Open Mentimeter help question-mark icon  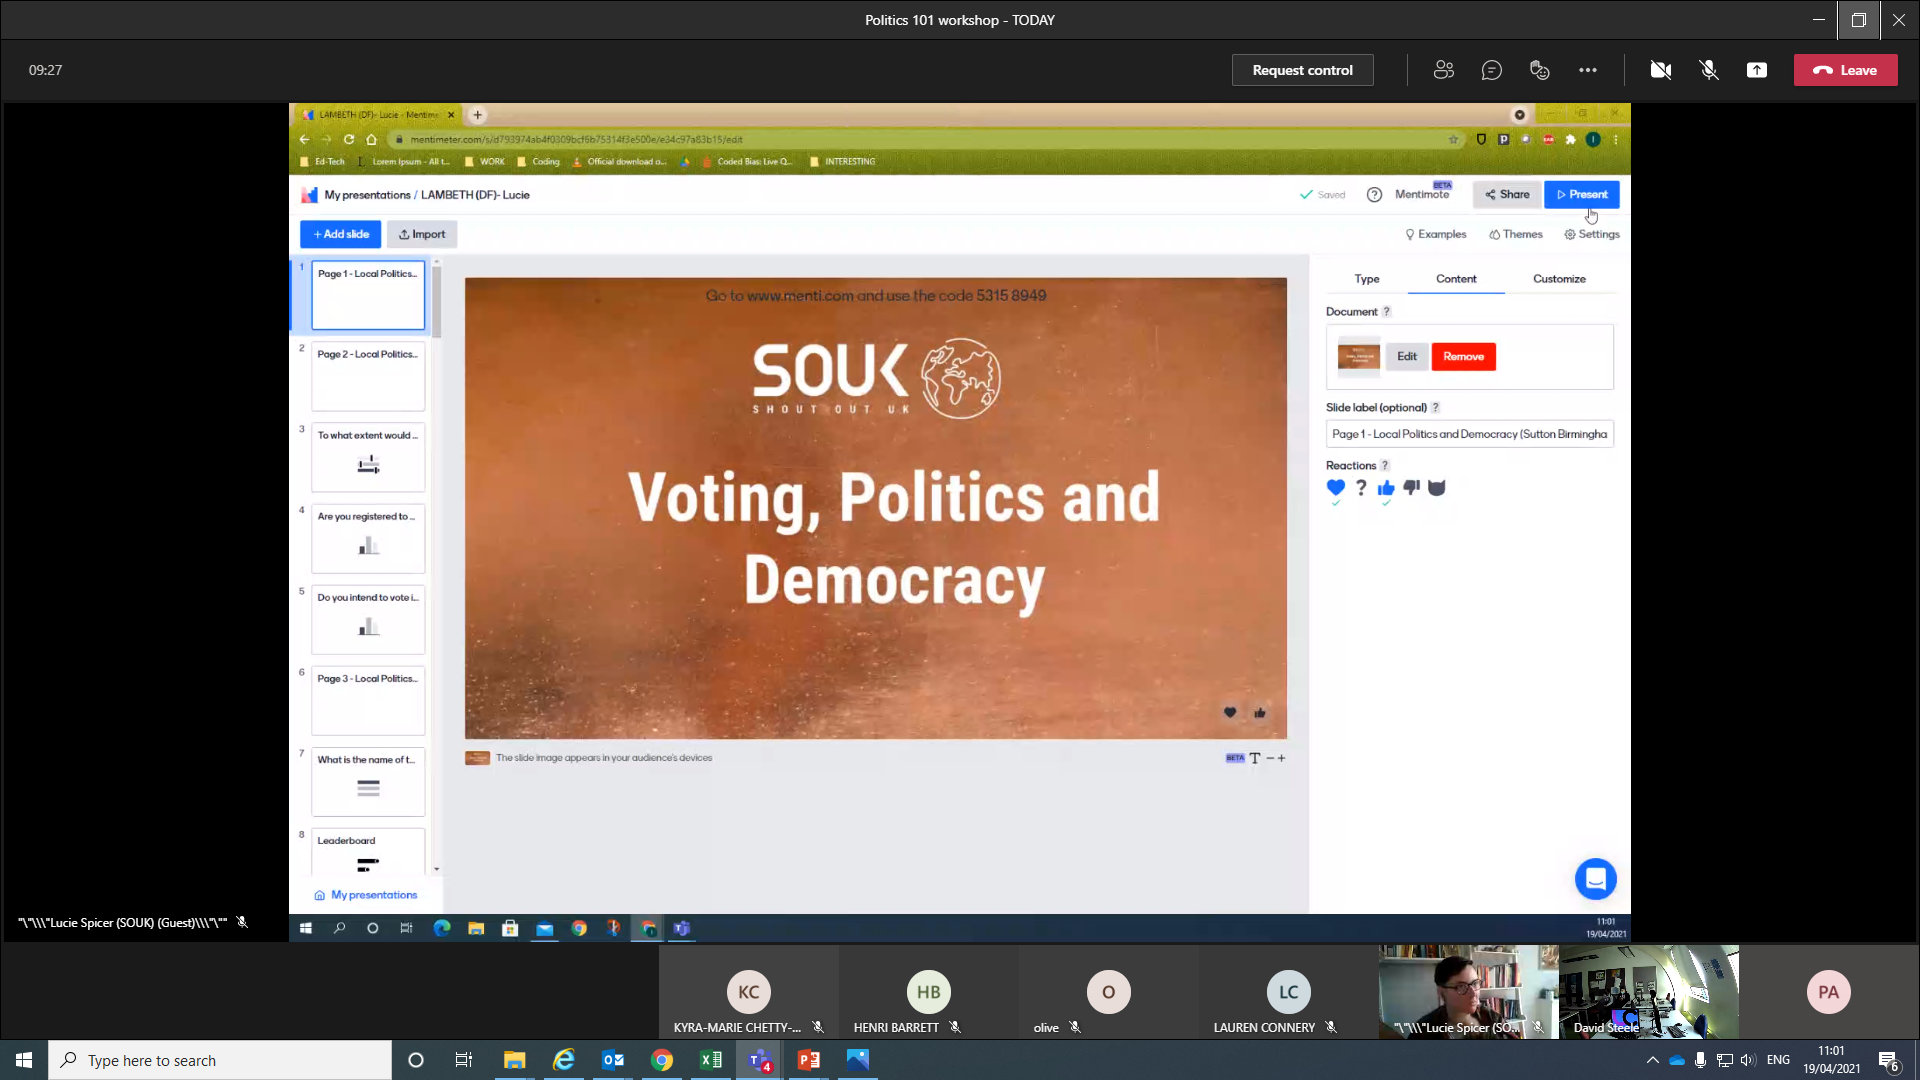[x=1374, y=195]
